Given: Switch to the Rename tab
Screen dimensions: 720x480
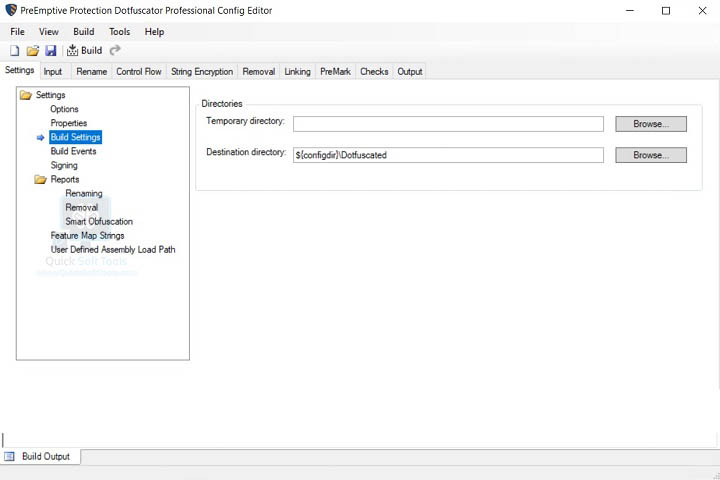Looking at the screenshot, I should coord(91,72).
